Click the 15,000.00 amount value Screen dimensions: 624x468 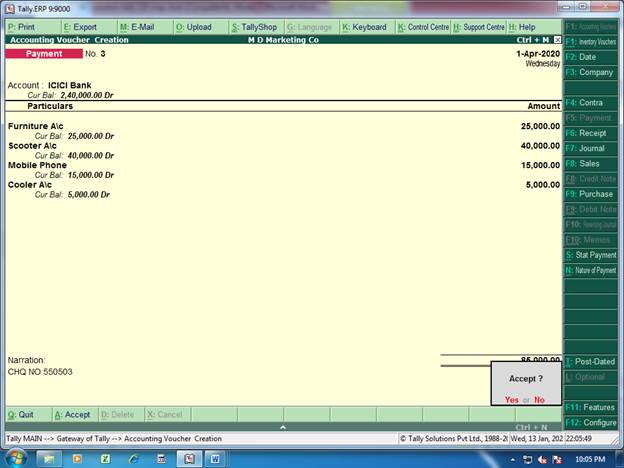pyautogui.click(x=540, y=165)
